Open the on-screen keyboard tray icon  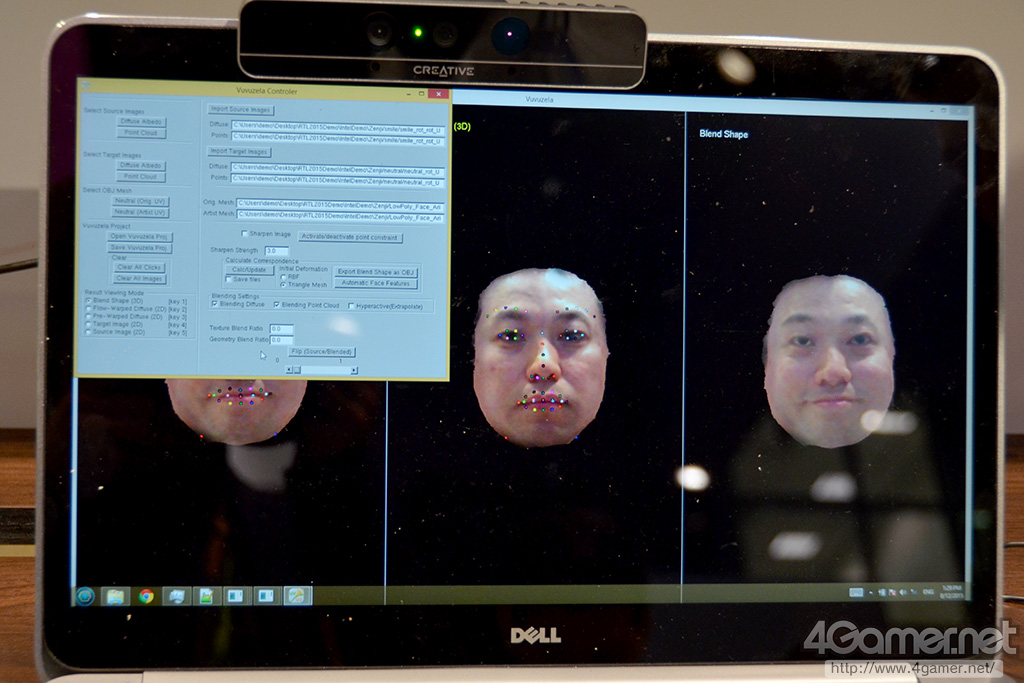(857, 594)
